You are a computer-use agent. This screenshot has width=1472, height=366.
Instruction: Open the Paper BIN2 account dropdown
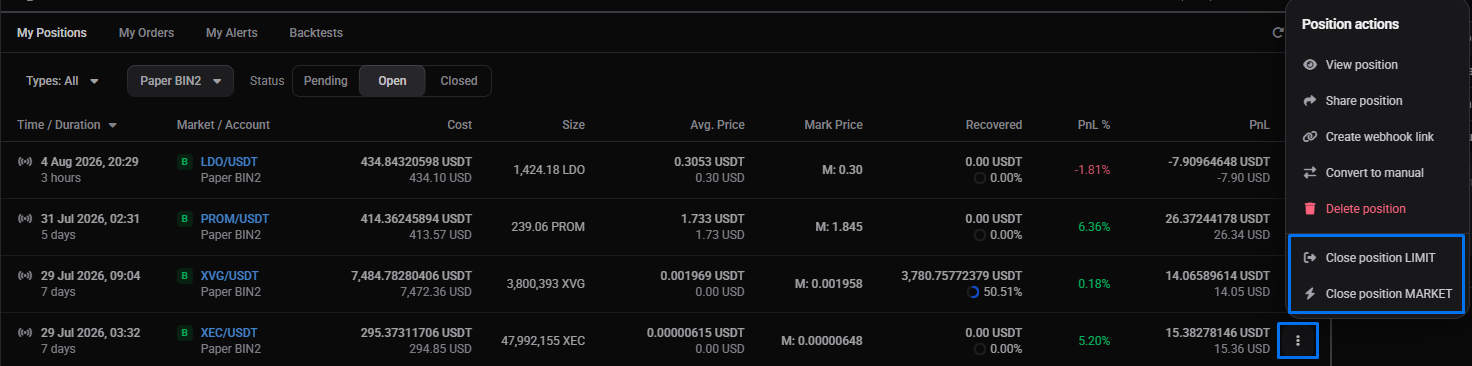tap(180, 81)
